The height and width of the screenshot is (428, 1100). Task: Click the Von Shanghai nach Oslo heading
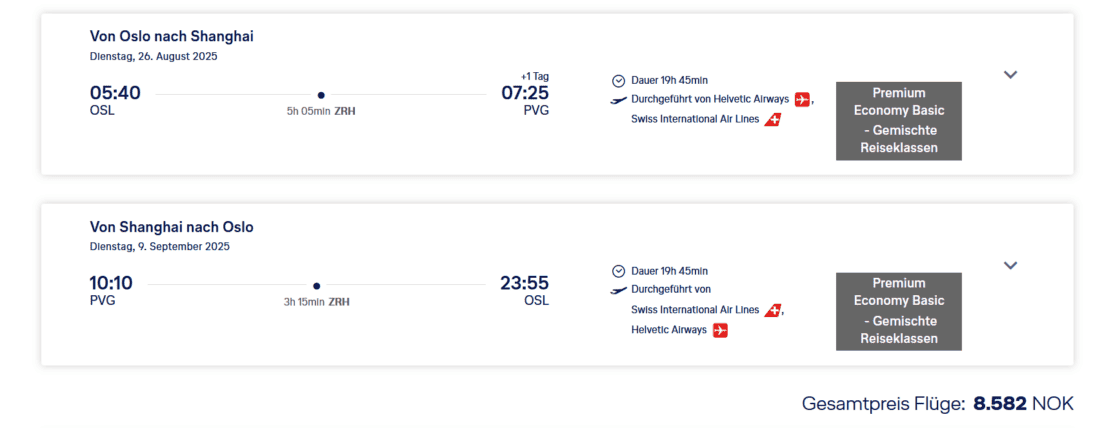coord(172,227)
